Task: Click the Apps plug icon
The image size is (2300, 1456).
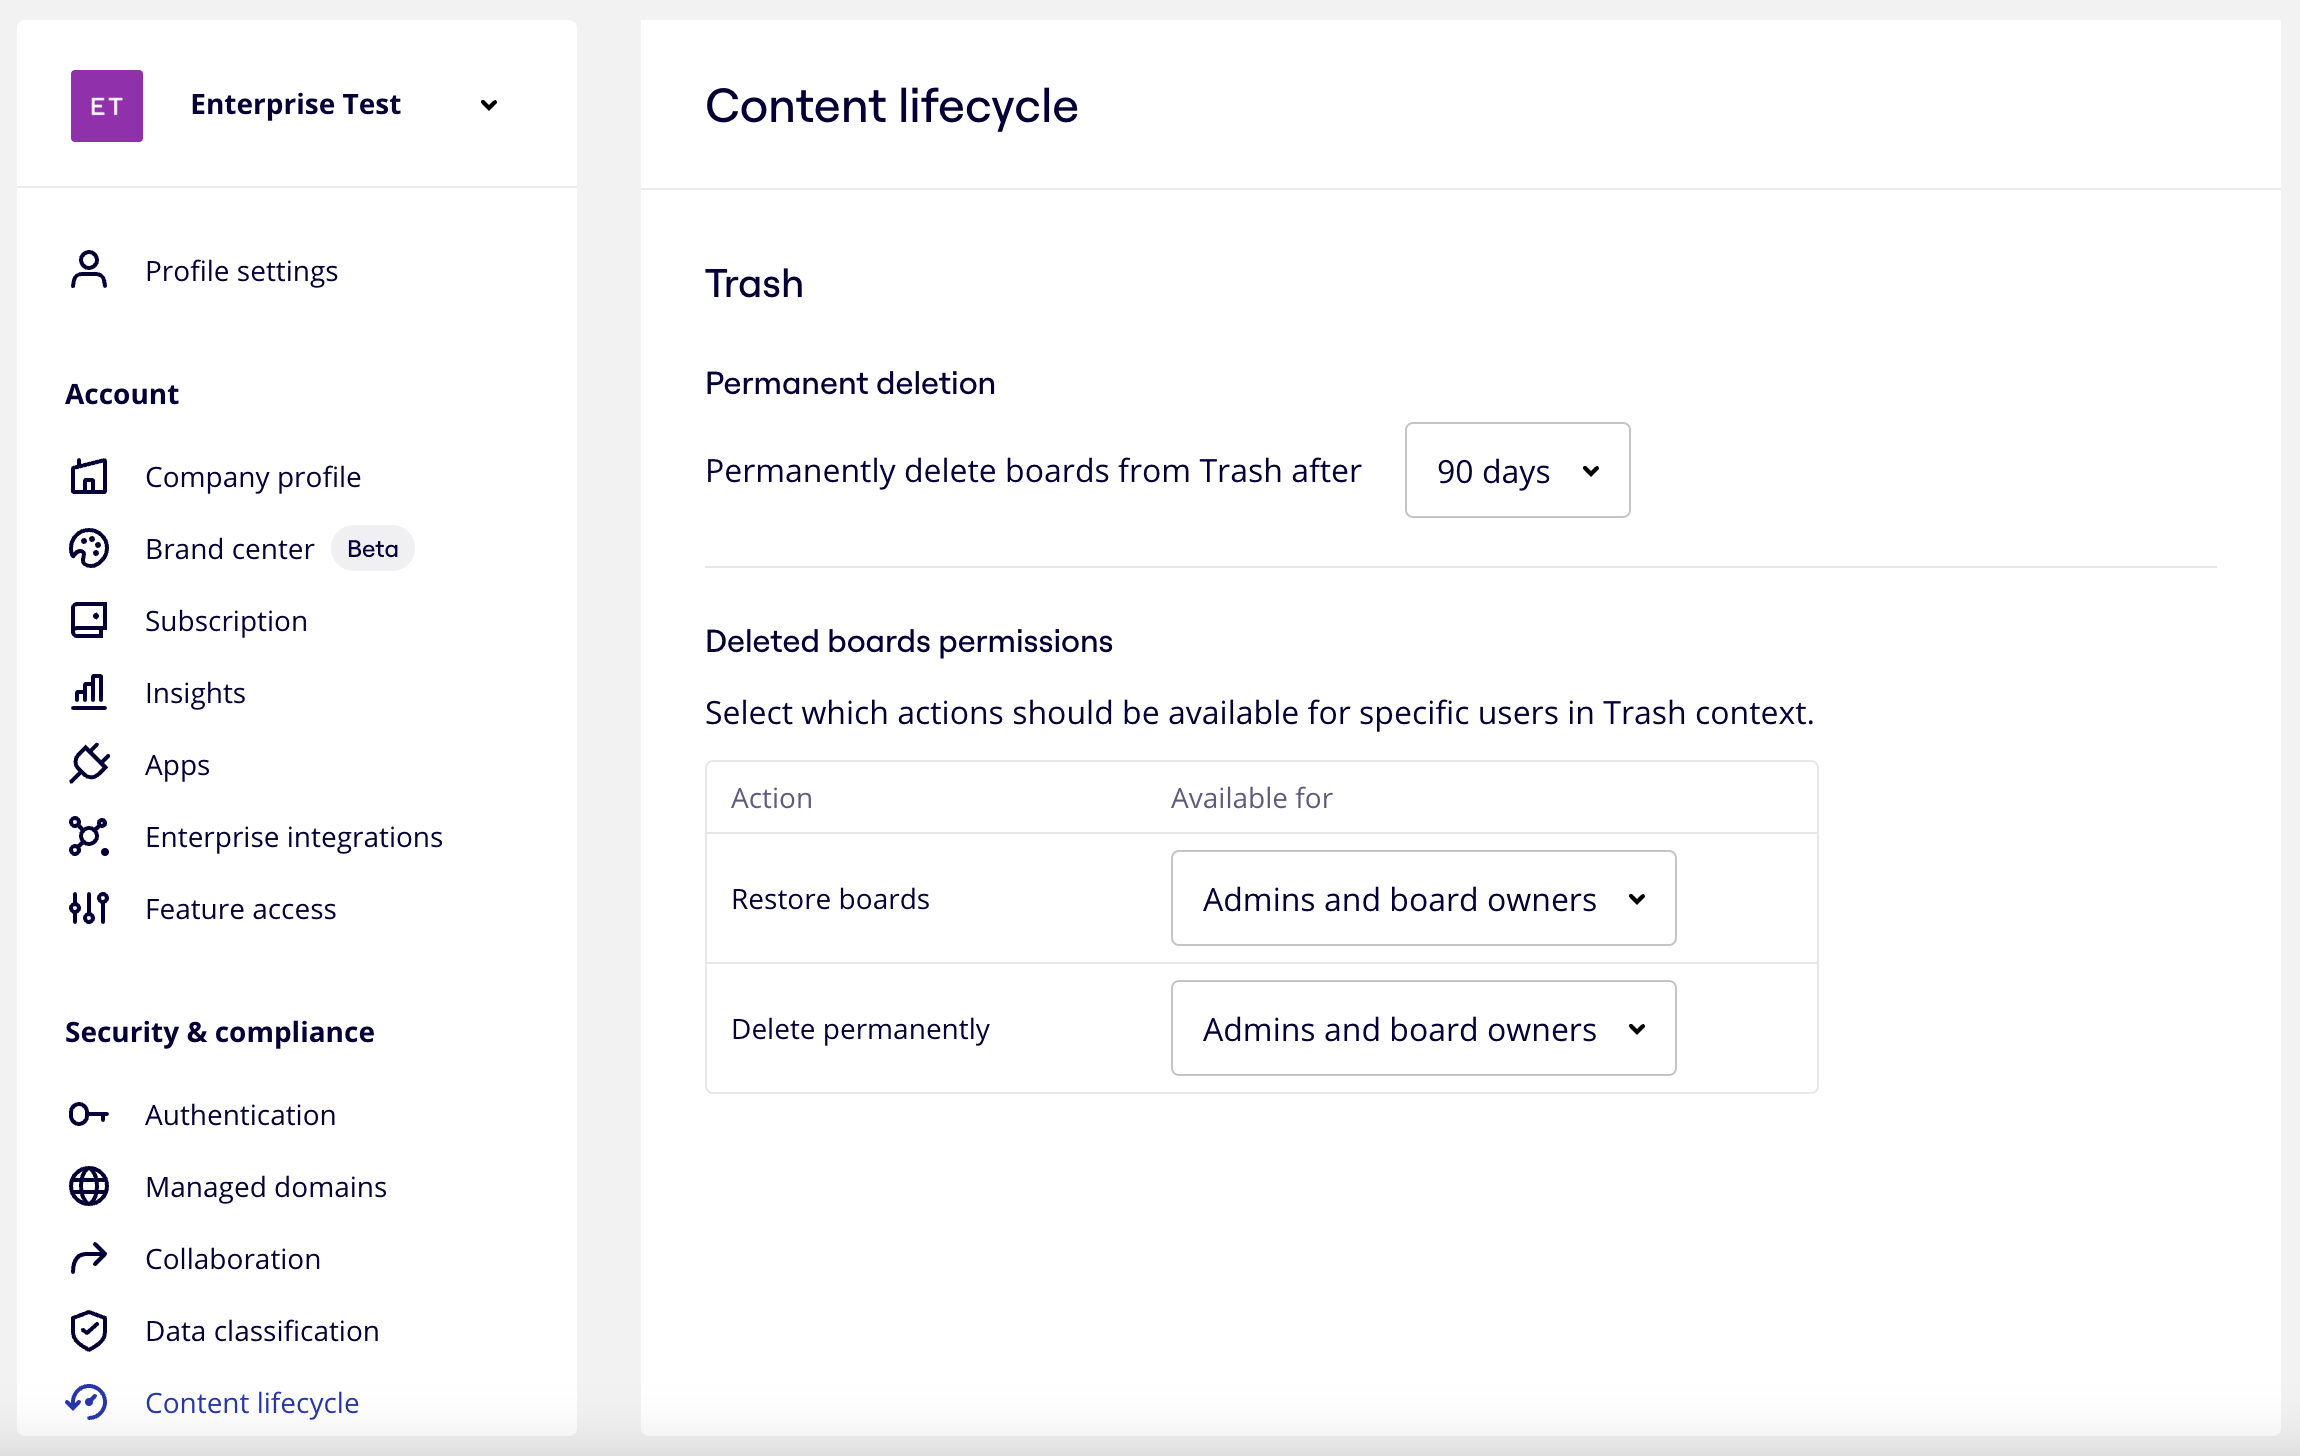Action: [x=89, y=764]
